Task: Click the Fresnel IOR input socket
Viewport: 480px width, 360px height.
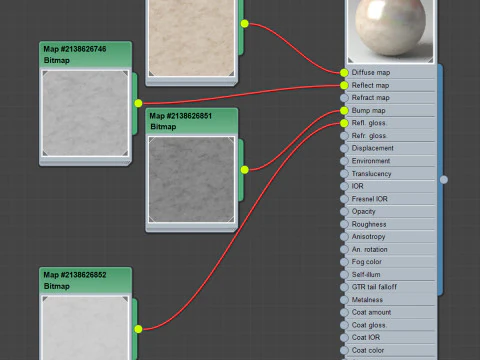Action: point(344,199)
